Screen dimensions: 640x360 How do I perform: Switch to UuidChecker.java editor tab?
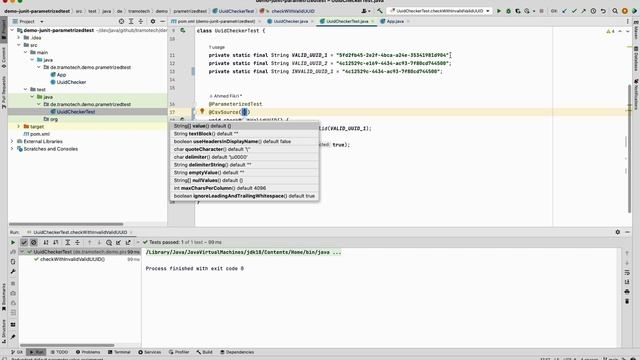coord(290,21)
